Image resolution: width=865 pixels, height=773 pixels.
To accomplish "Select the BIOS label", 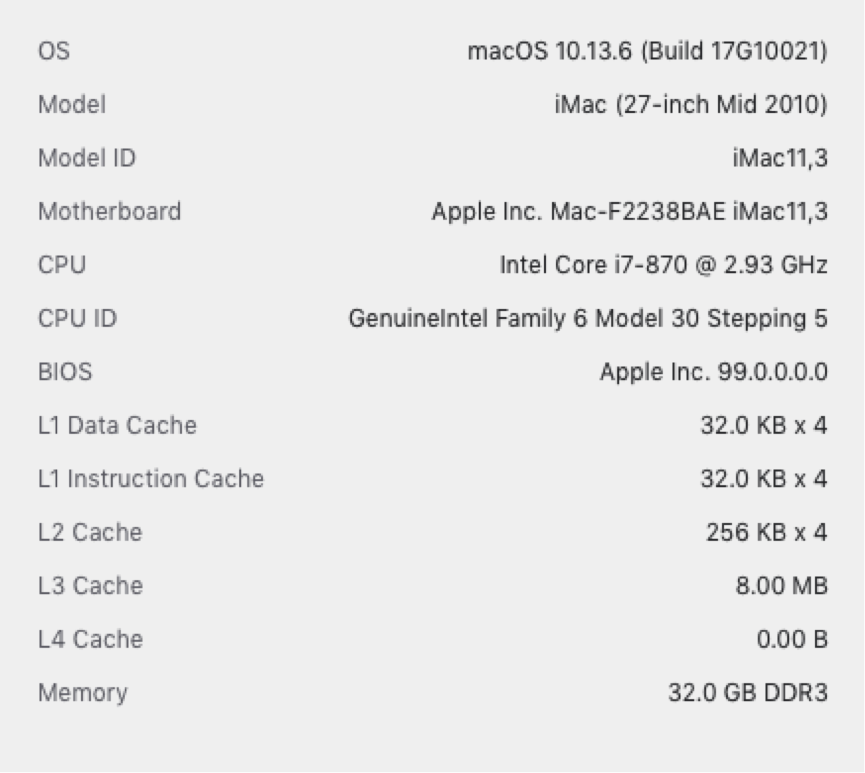I will [x=65, y=372].
